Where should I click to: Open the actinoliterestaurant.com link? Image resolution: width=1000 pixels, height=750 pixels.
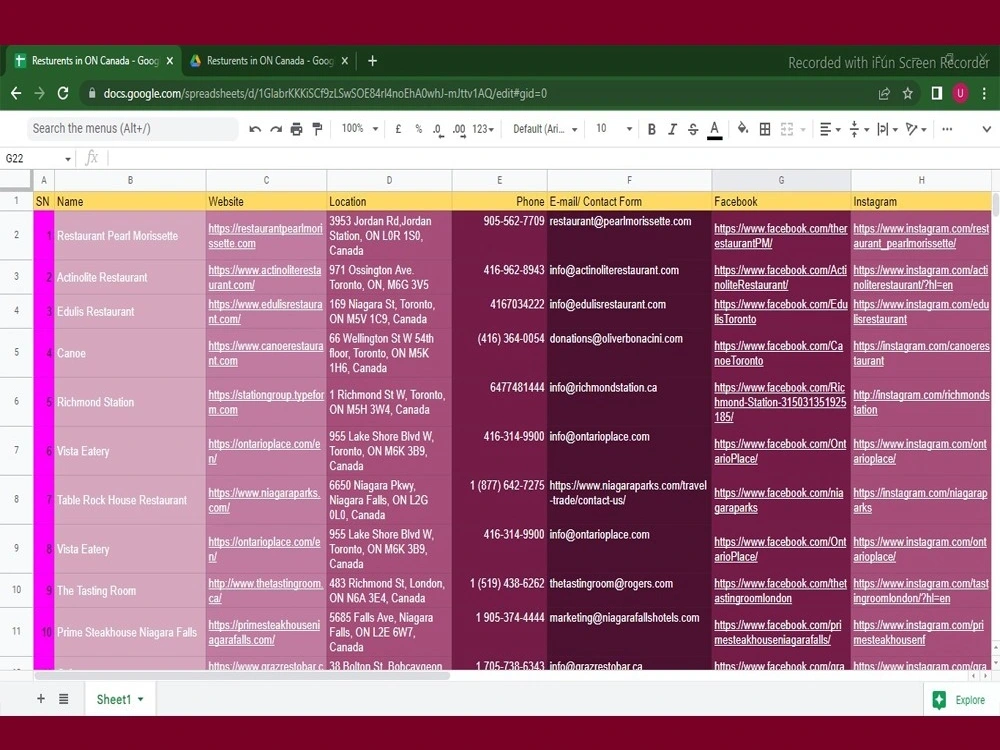(265, 277)
